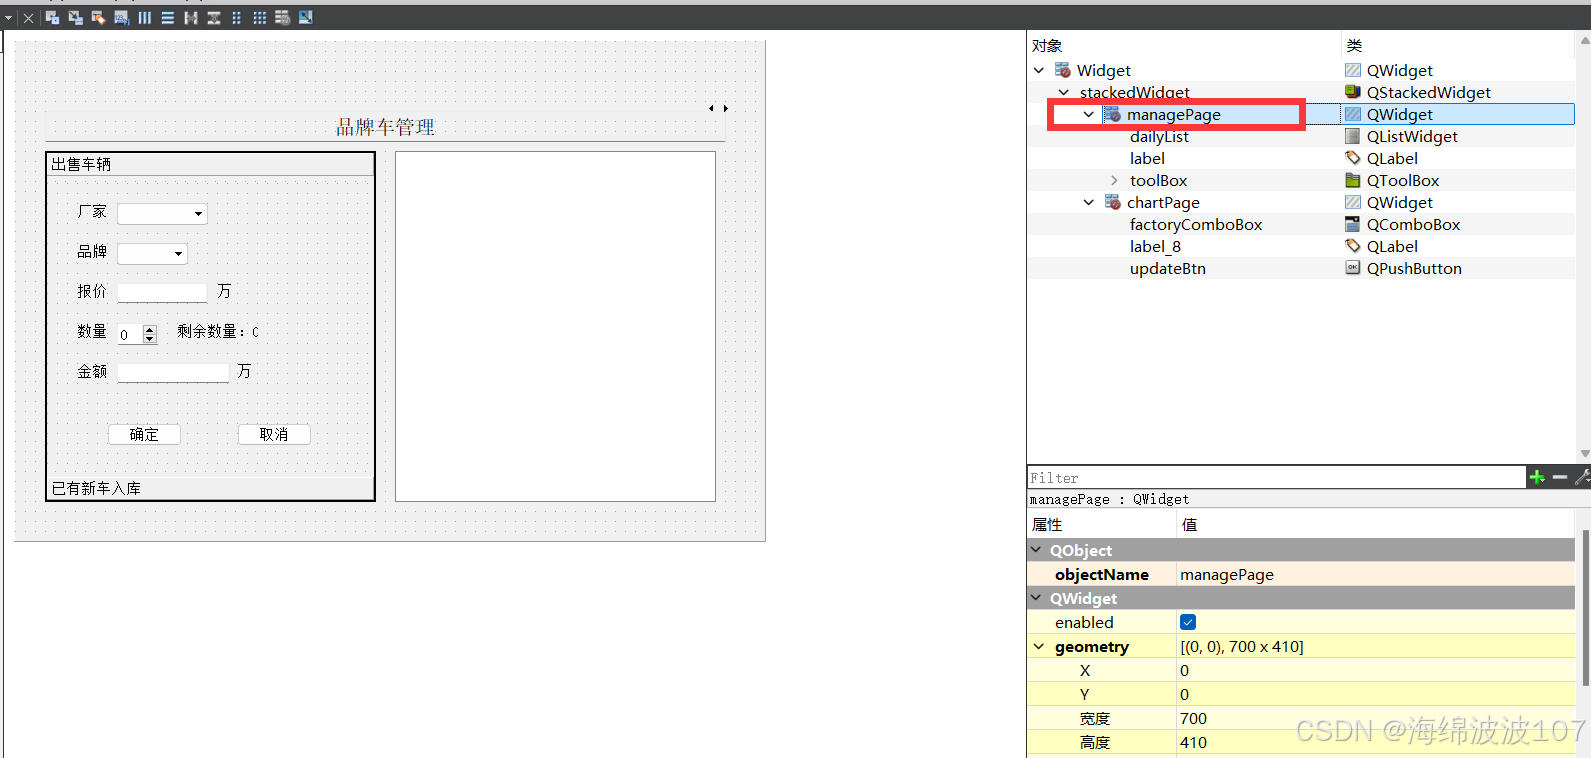This screenshot has height=758, width=1591.
Task: Click the 取消 button on the form
Action: pyautogui.click(x=274, y=434)
